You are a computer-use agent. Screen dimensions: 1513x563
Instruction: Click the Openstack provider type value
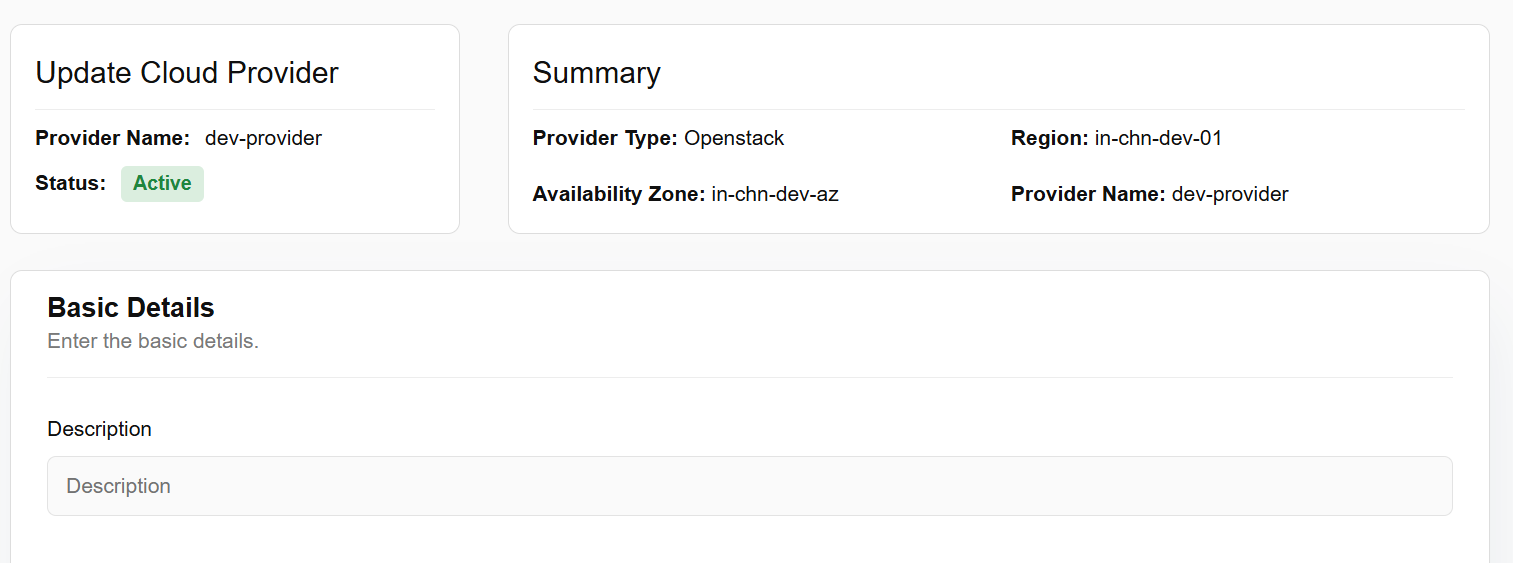pos(734,138)
